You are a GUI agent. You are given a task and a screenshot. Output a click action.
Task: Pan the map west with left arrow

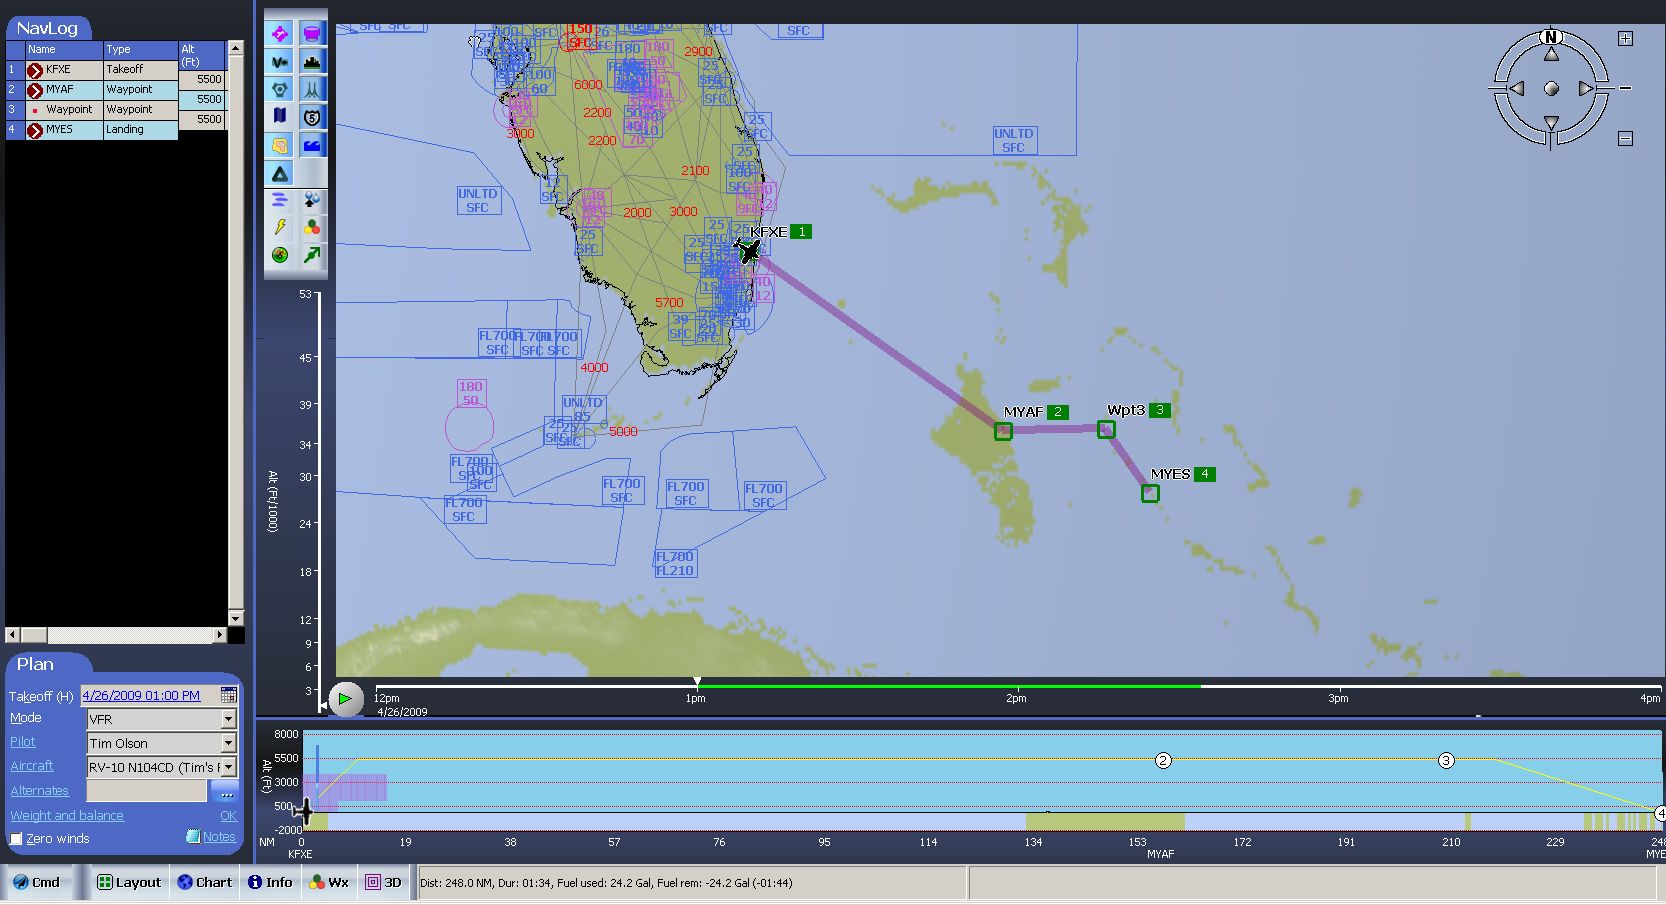(1516, 89)
